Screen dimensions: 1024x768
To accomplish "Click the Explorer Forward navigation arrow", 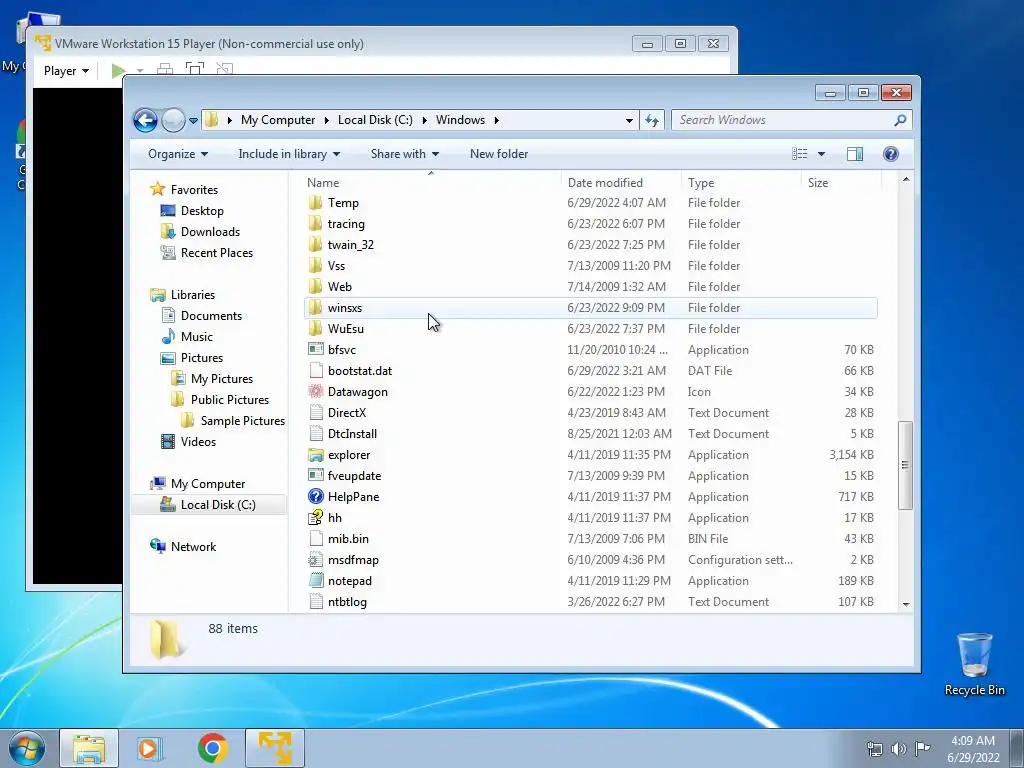I will pyautogui.click(x=173, y=120).
